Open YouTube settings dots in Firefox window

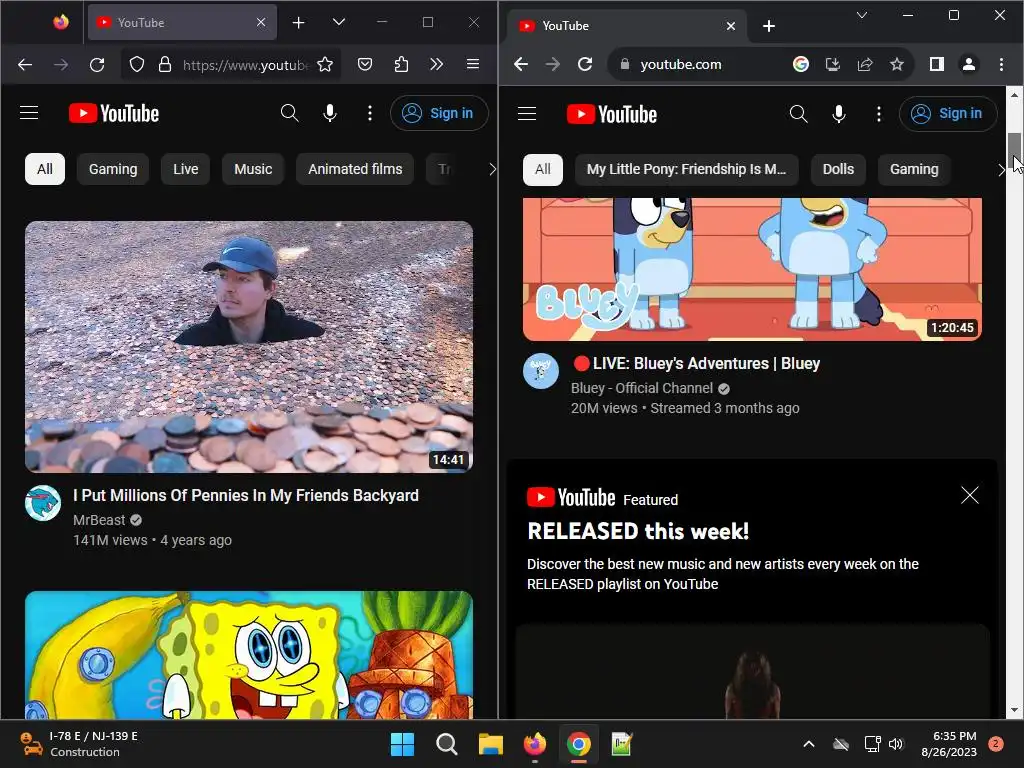(x=370, y=113)
